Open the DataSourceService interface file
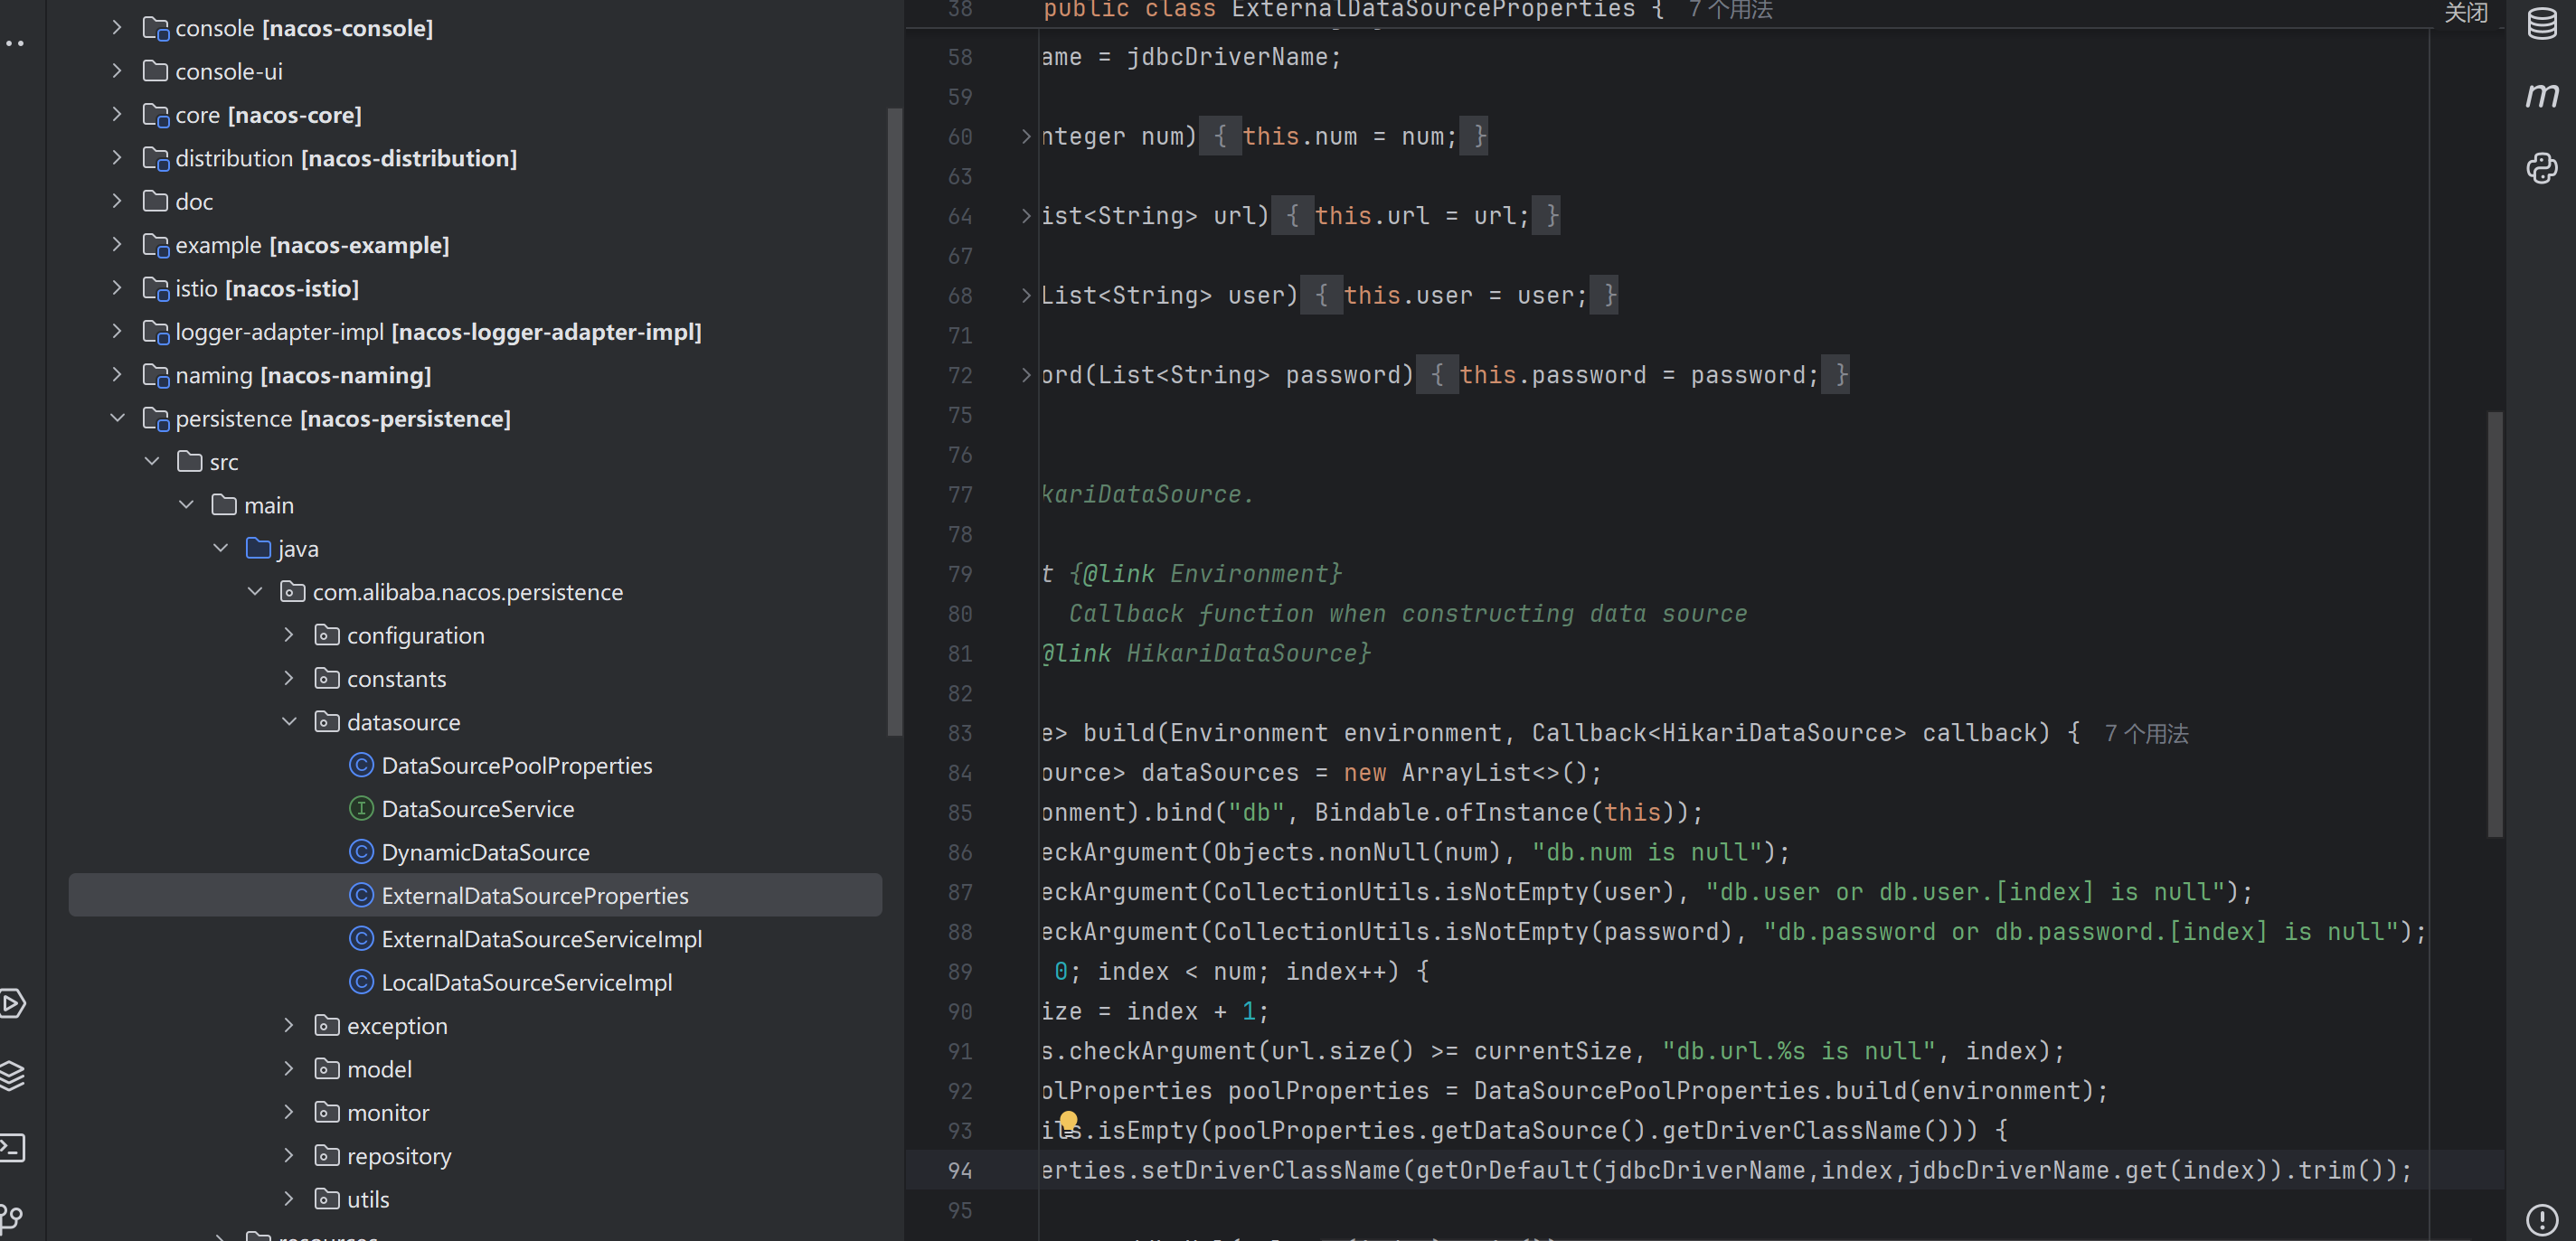Viewport: 2576px width, 1241px height. coord(477,809)
